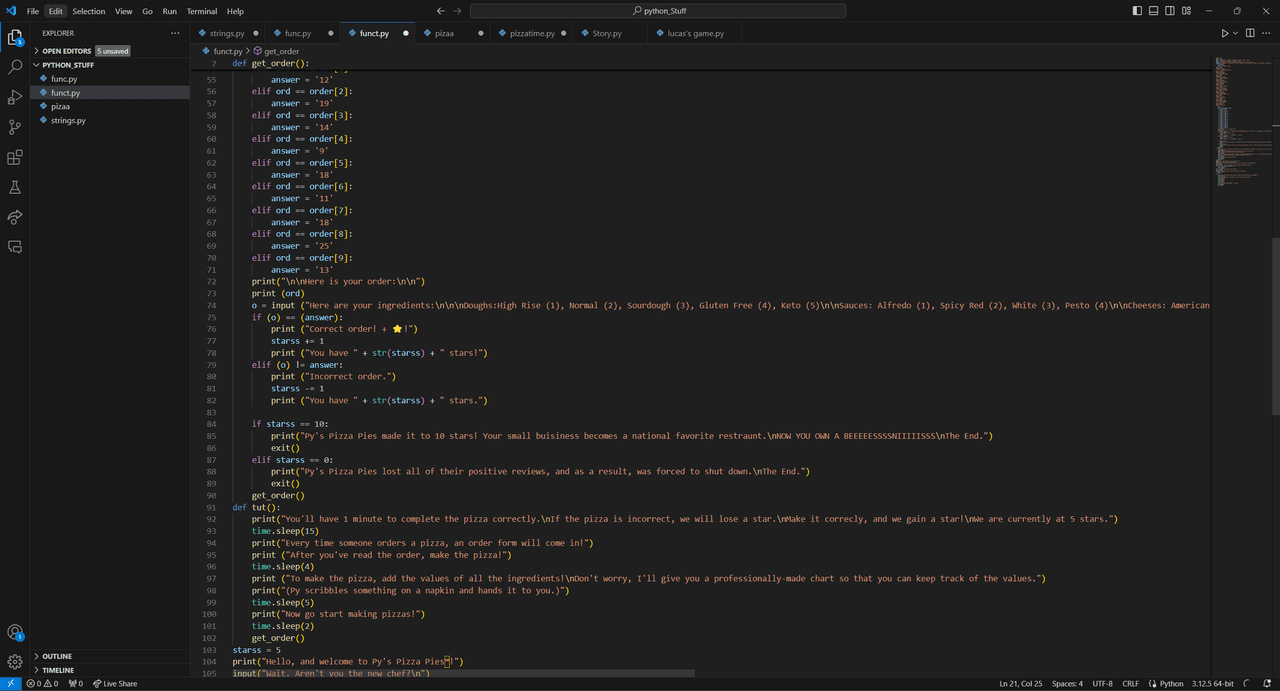Viewport: 1280px width, 691px height.
Task: Click the Run Python File play button
Action: pyautogui.click(x=1224, y=33)
